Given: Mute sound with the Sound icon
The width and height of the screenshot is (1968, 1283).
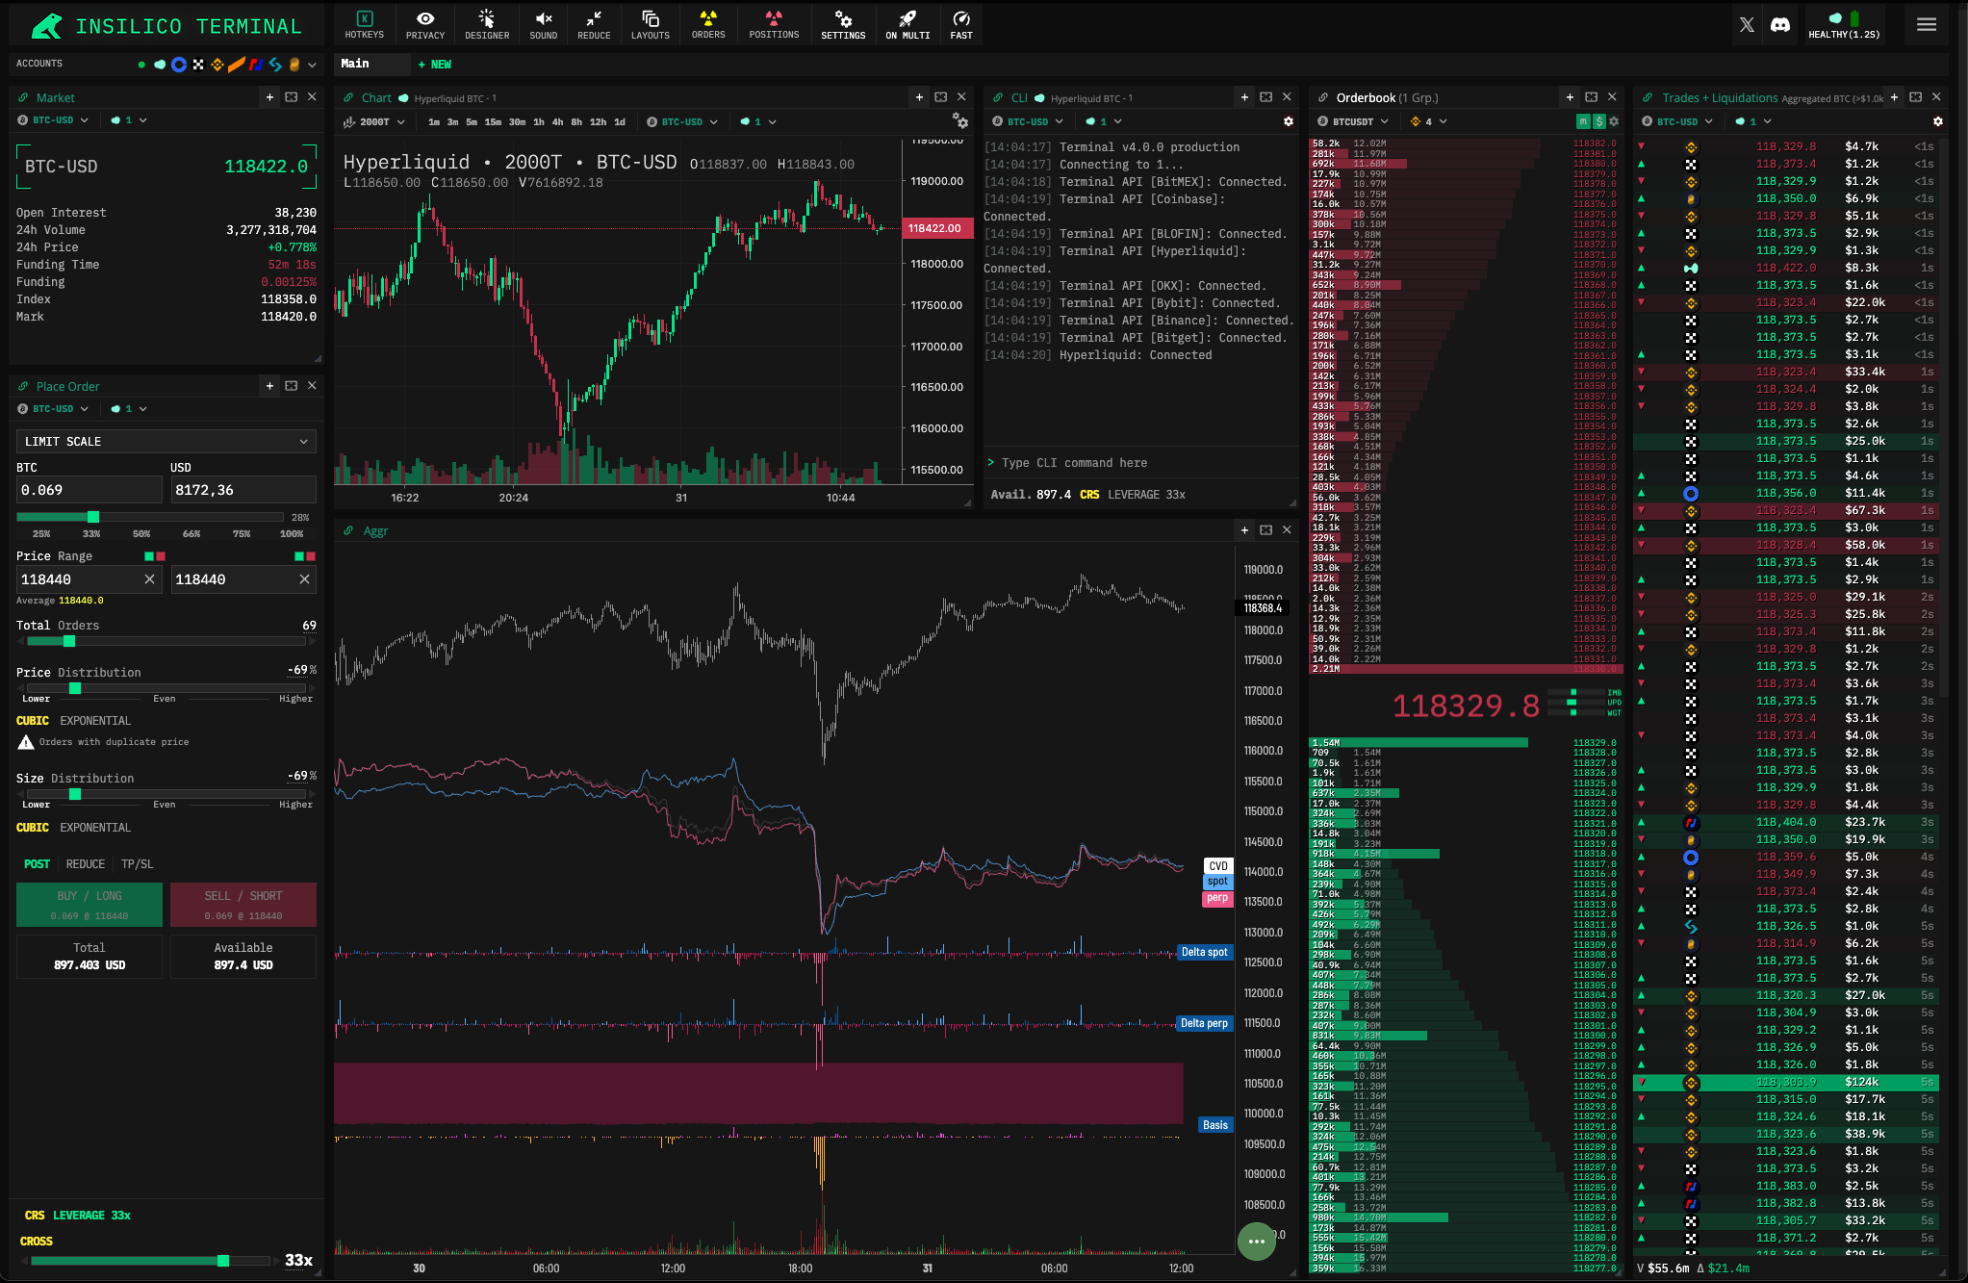Looking at the screenshot, I should tap(543, 24).
